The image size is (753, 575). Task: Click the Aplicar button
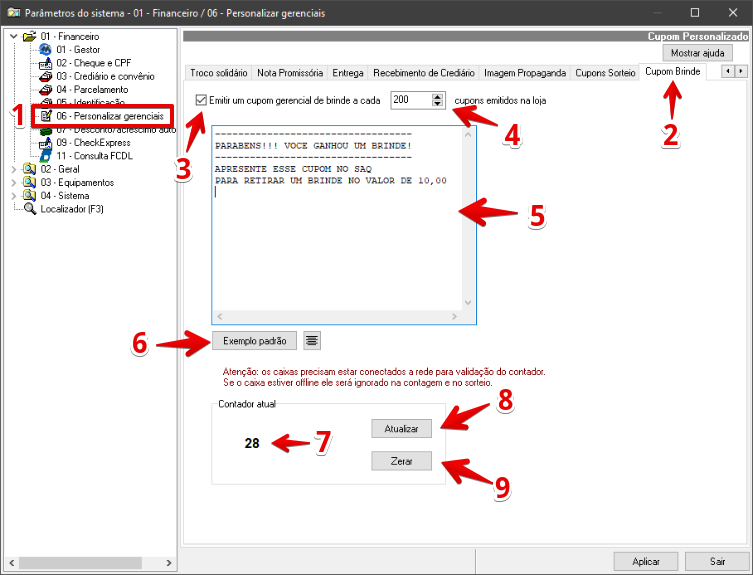[x=645, y=561]
